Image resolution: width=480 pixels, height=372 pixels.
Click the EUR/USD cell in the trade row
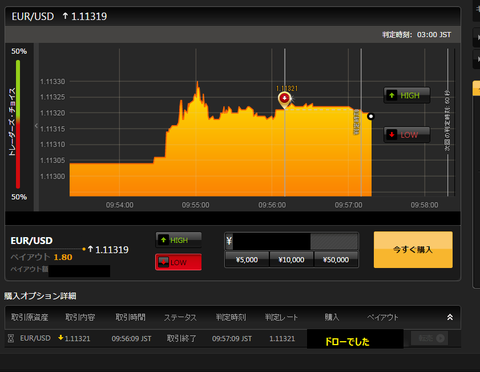(x=35, y=338)
